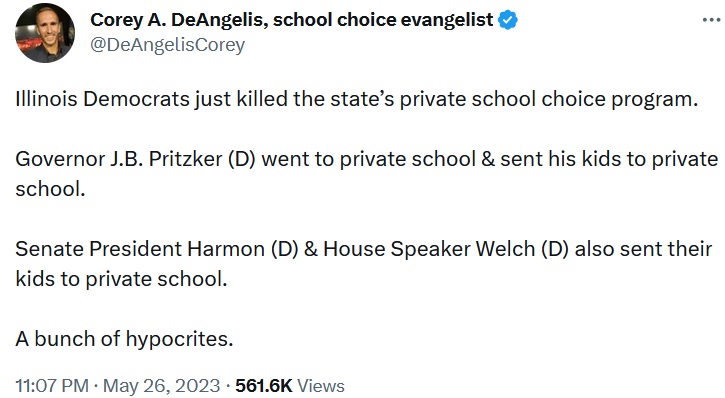The width and height of the screenshot is (725, 398).
Task: Click the May 26, 2023 date
Action: pos(161,386)
